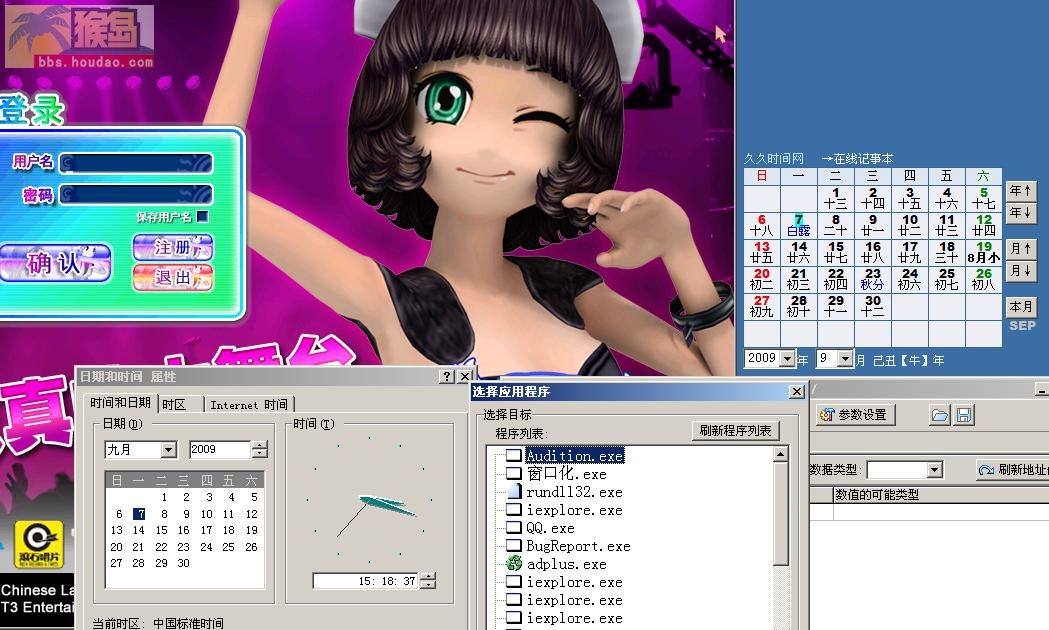The height and width of the screenshot is (630, 1049).
Task: Click the 注册 register button
Action: click(173, 247)
